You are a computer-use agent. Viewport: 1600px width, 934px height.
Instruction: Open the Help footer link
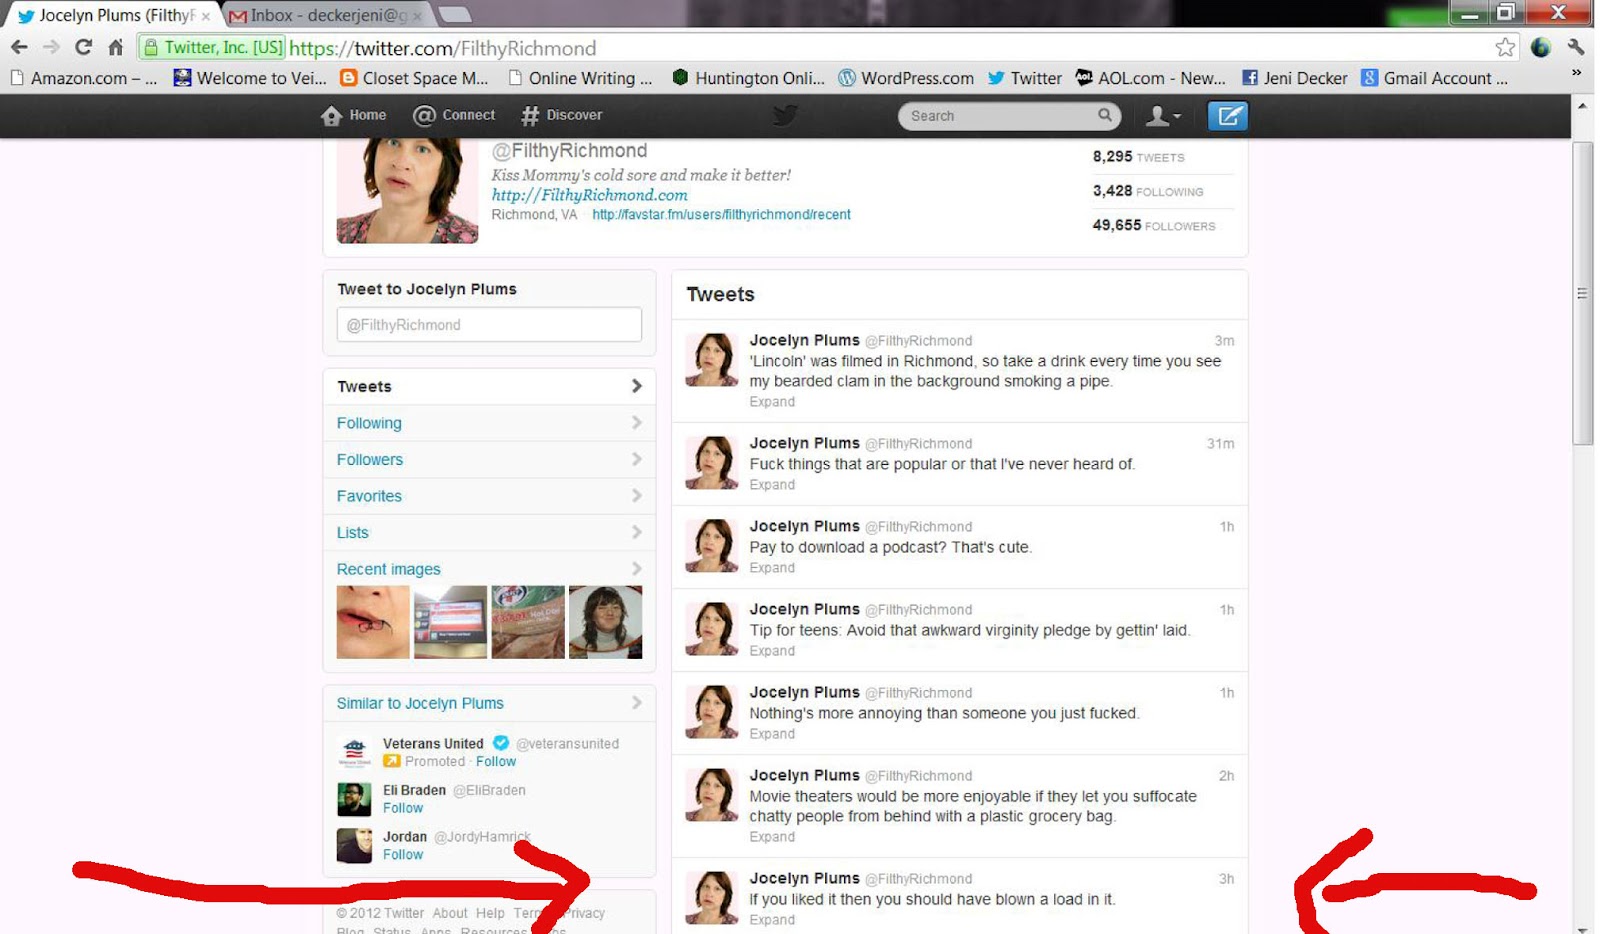click(490, 913)
